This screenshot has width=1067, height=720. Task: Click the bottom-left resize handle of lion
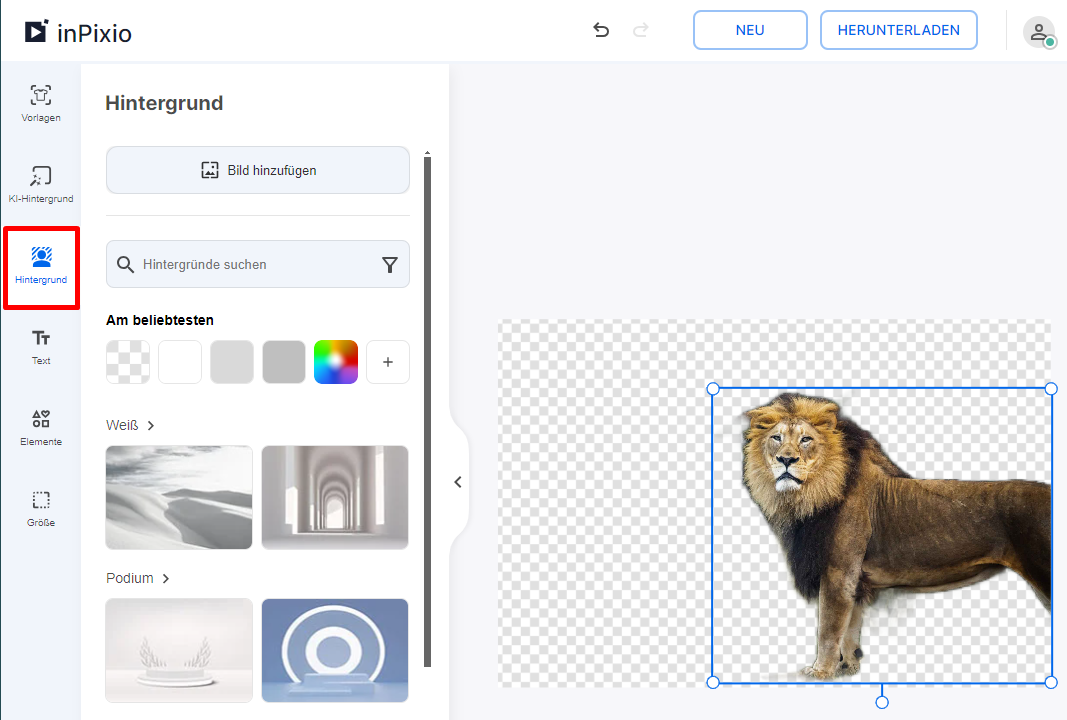coord(713,683)
